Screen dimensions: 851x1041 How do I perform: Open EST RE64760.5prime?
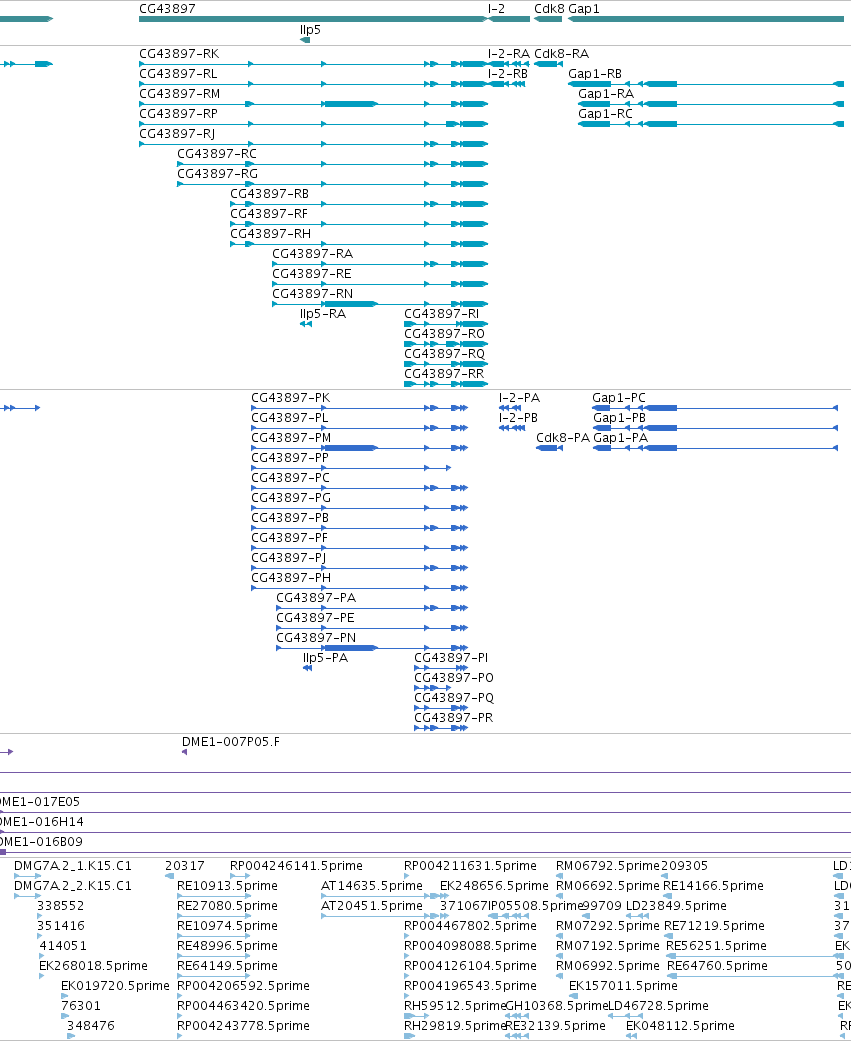(717, 965)
